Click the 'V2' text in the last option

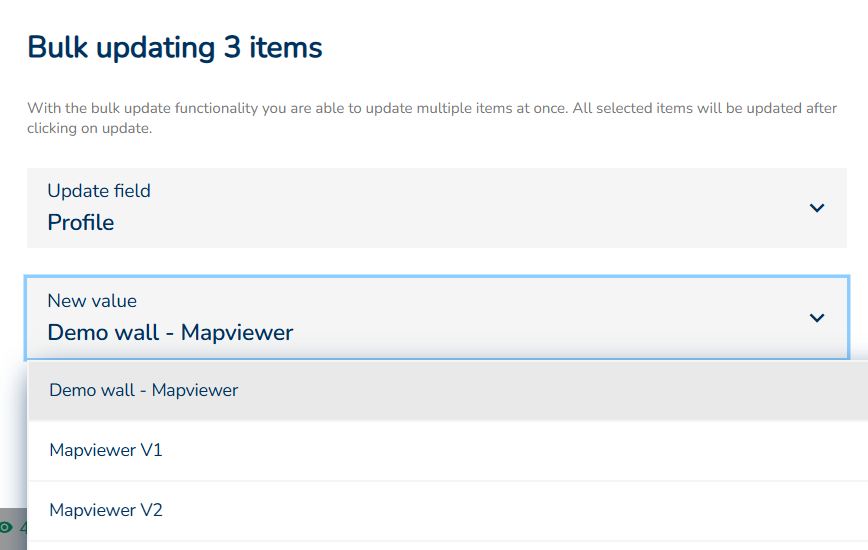point(151,510)
